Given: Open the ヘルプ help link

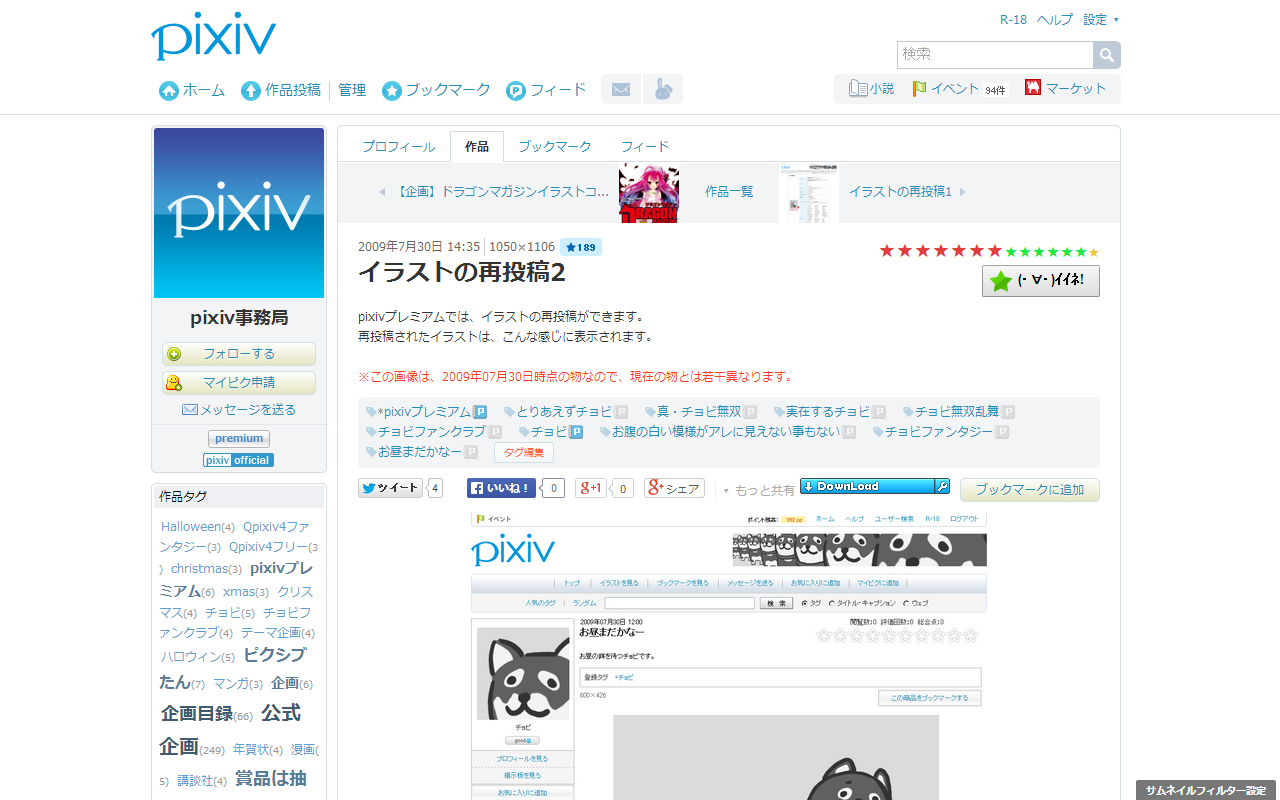Looking at the screenshot, I should (x=1055, y=19).
